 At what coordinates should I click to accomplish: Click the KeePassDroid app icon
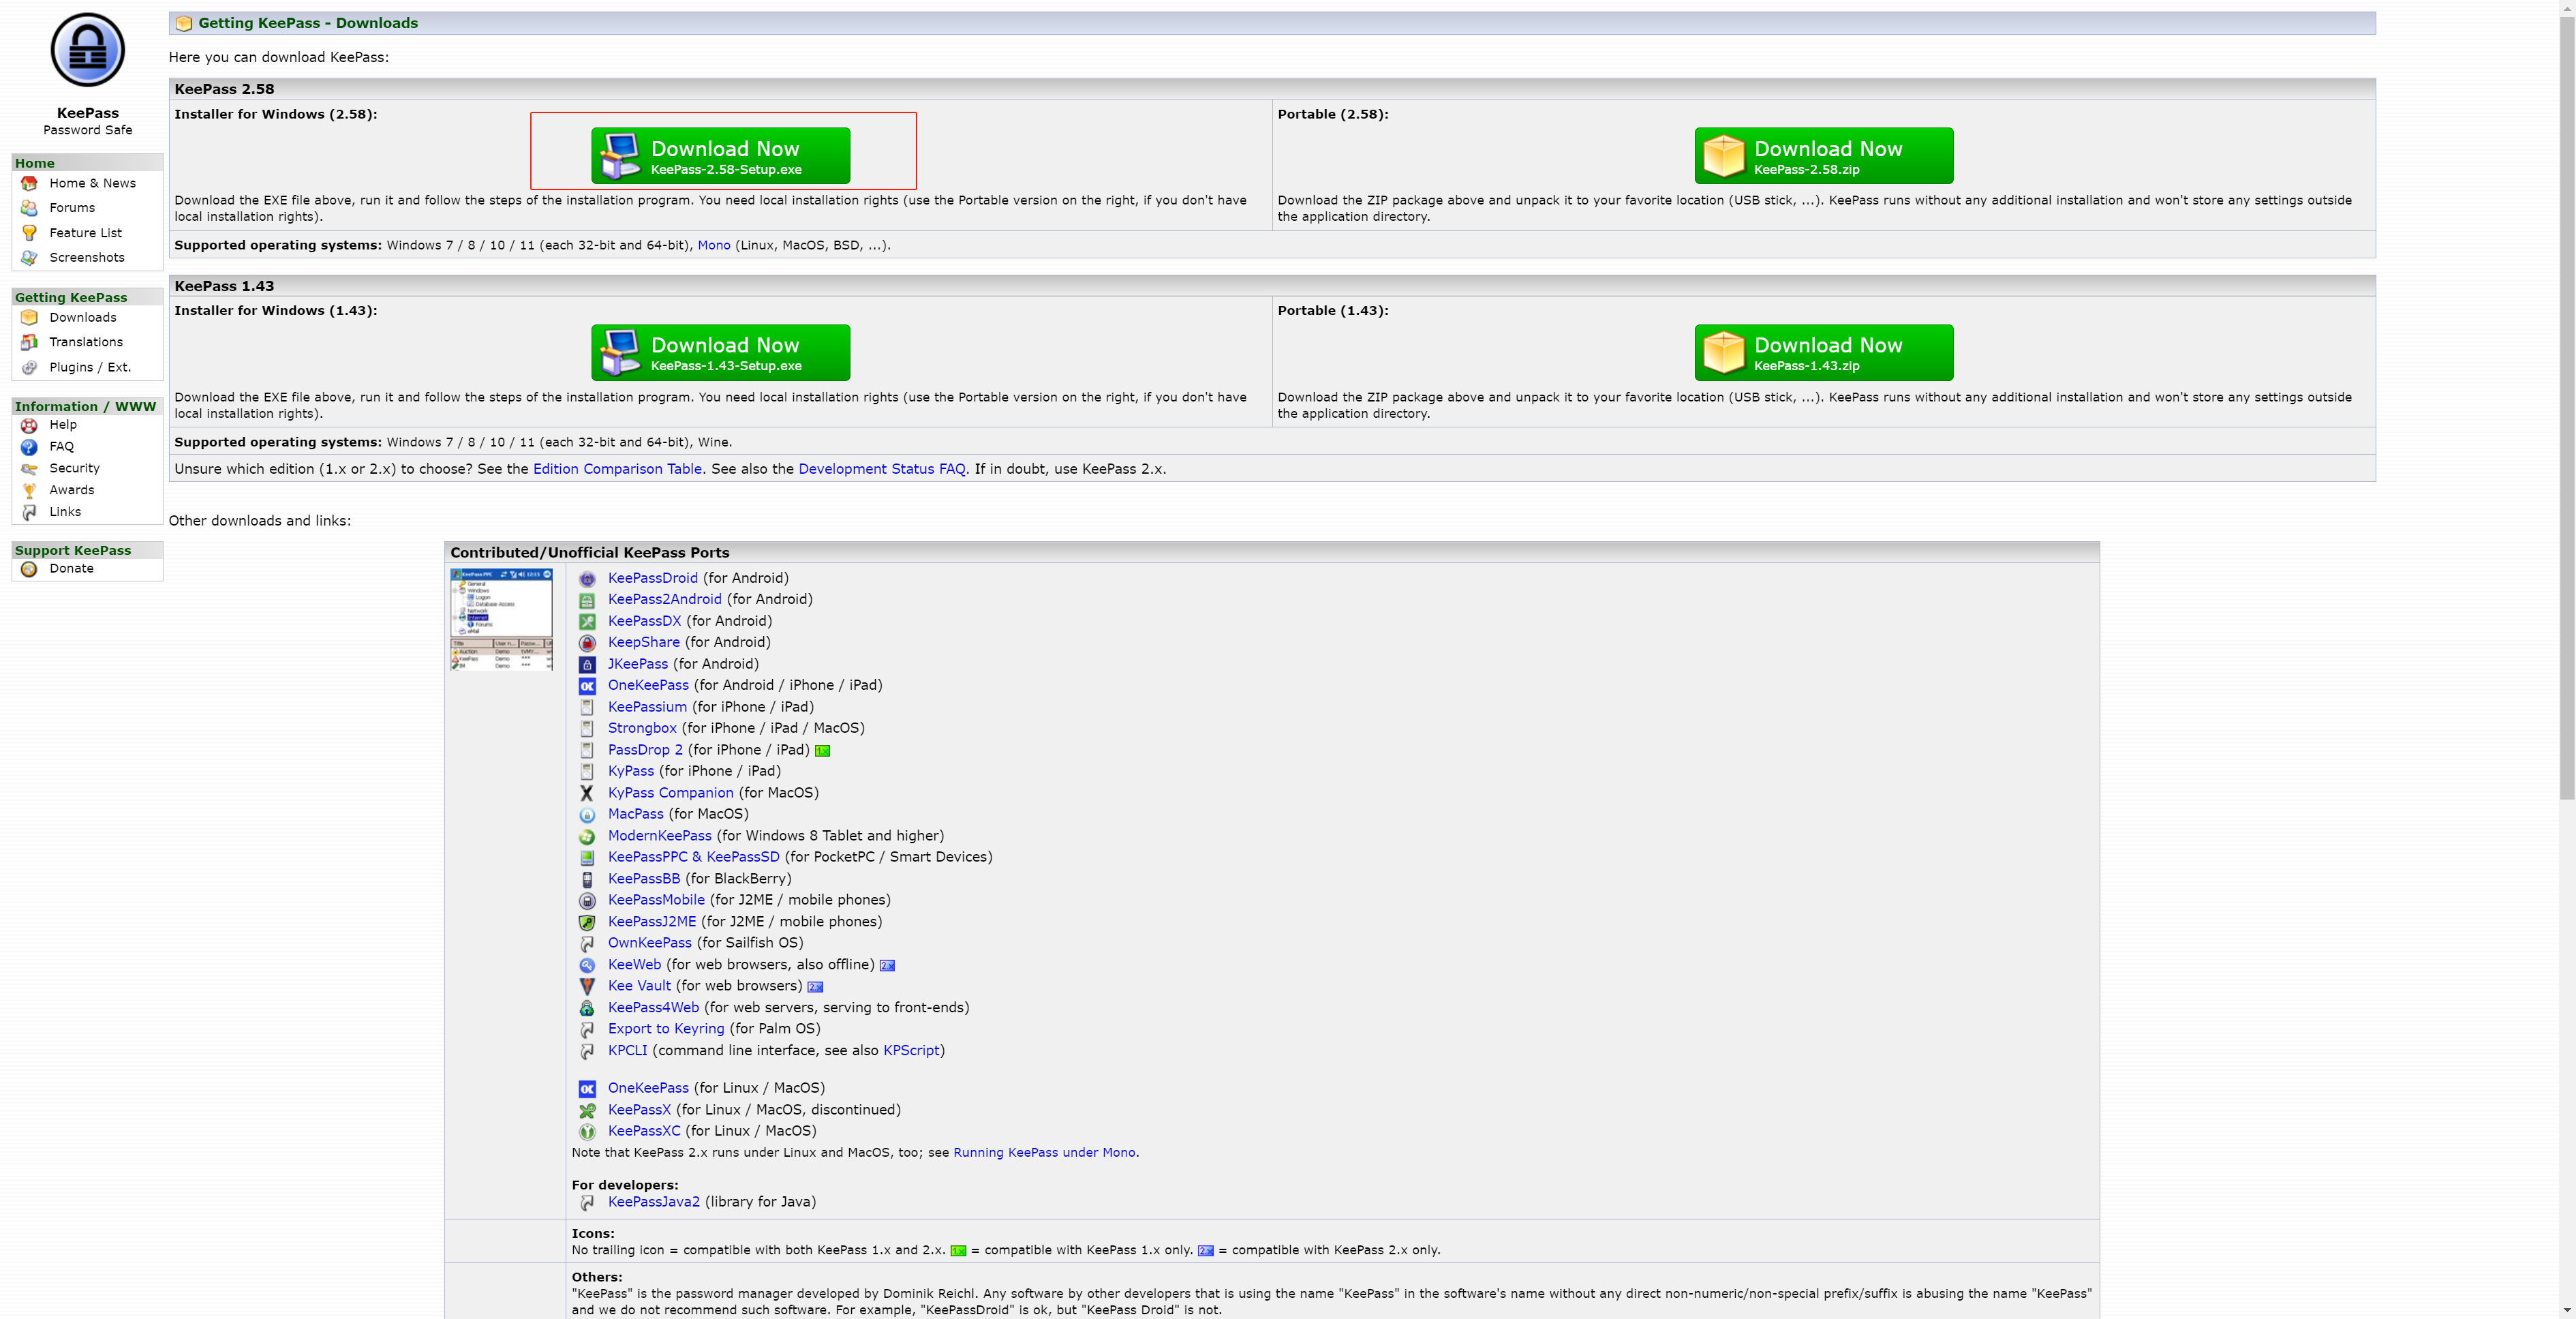587,579
